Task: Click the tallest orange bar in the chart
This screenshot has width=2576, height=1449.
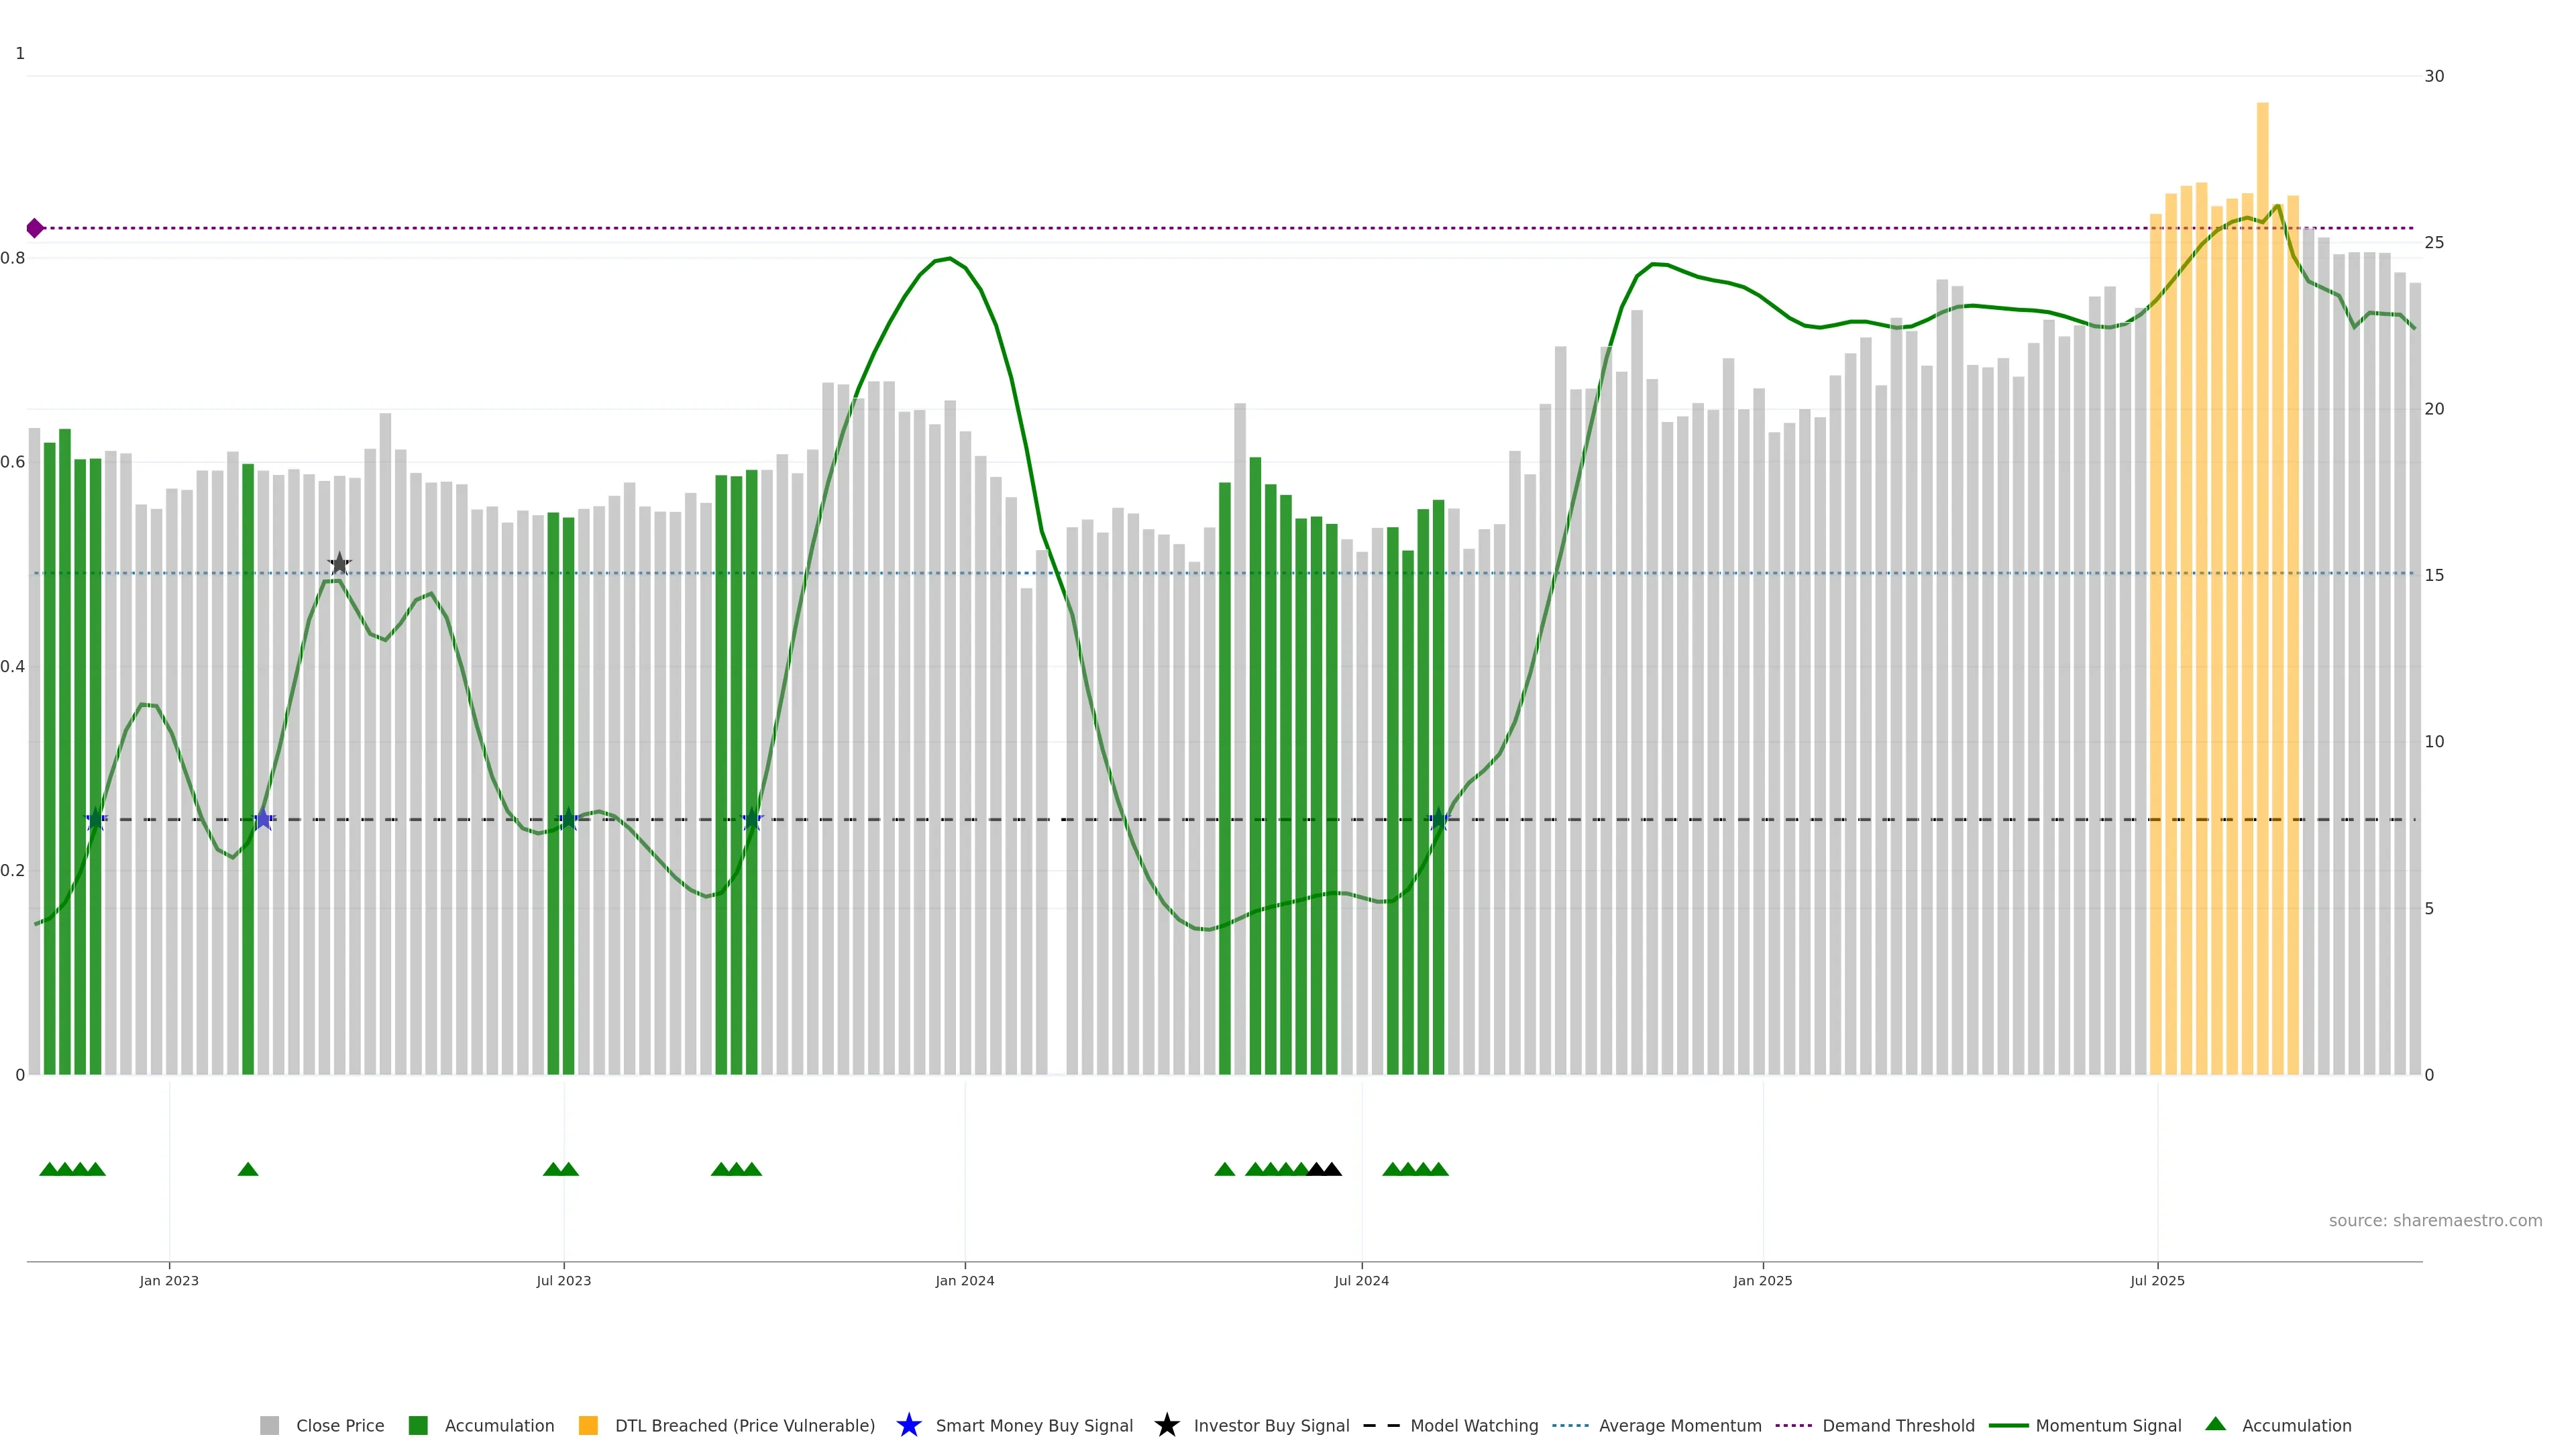Action: tap(2262, 500)
